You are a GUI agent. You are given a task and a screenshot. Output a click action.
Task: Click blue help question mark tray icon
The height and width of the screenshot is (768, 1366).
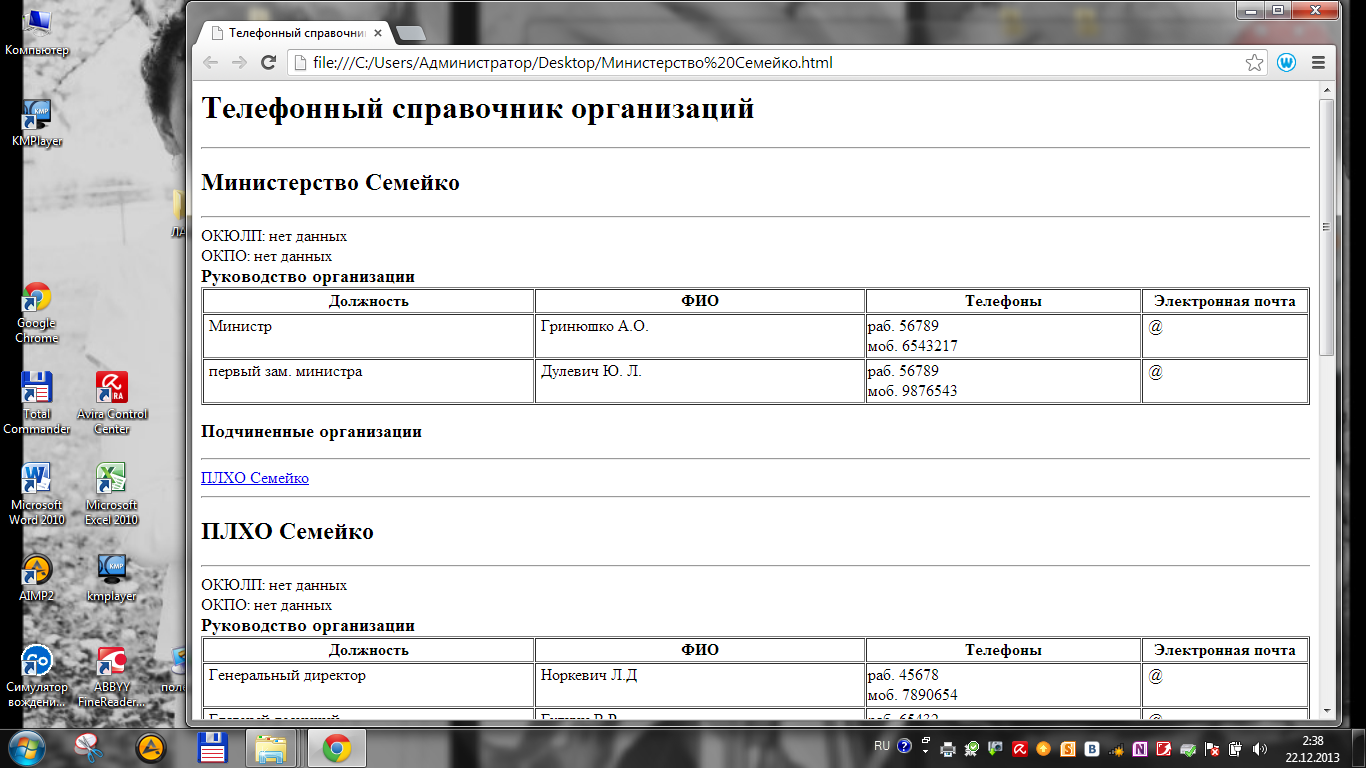coord(904,746)
